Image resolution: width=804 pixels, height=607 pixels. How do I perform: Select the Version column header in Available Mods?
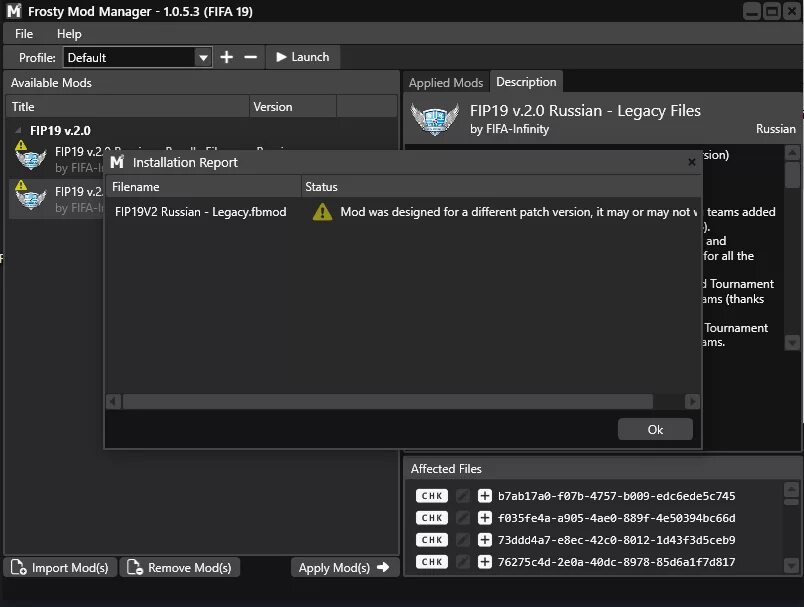[x=293, y=107]
